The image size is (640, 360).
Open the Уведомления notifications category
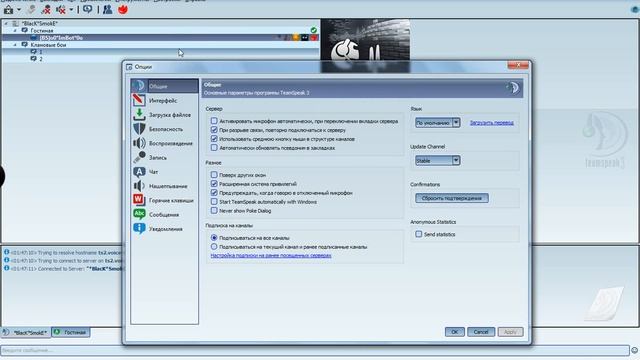click(164, 229)
